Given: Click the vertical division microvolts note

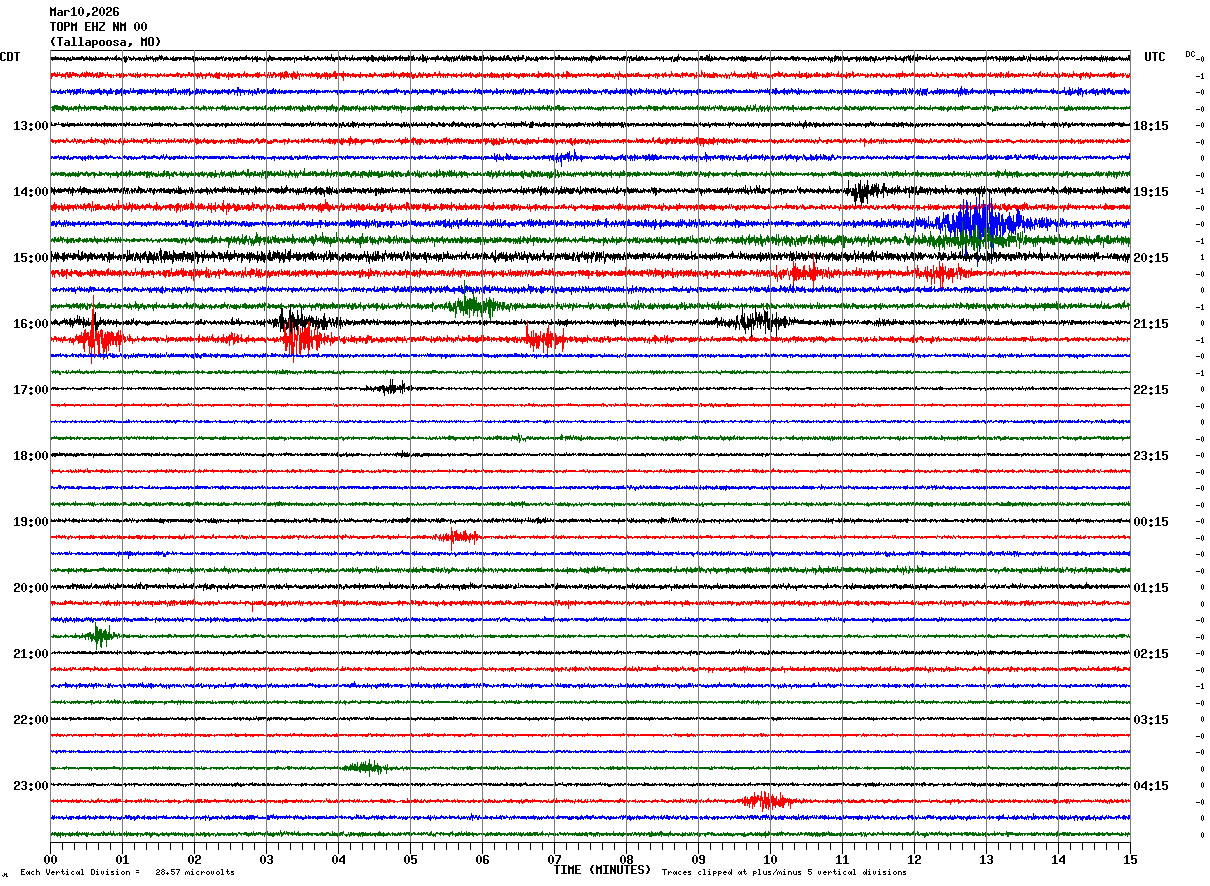Looking at the screenshot, I should point(127,872).
